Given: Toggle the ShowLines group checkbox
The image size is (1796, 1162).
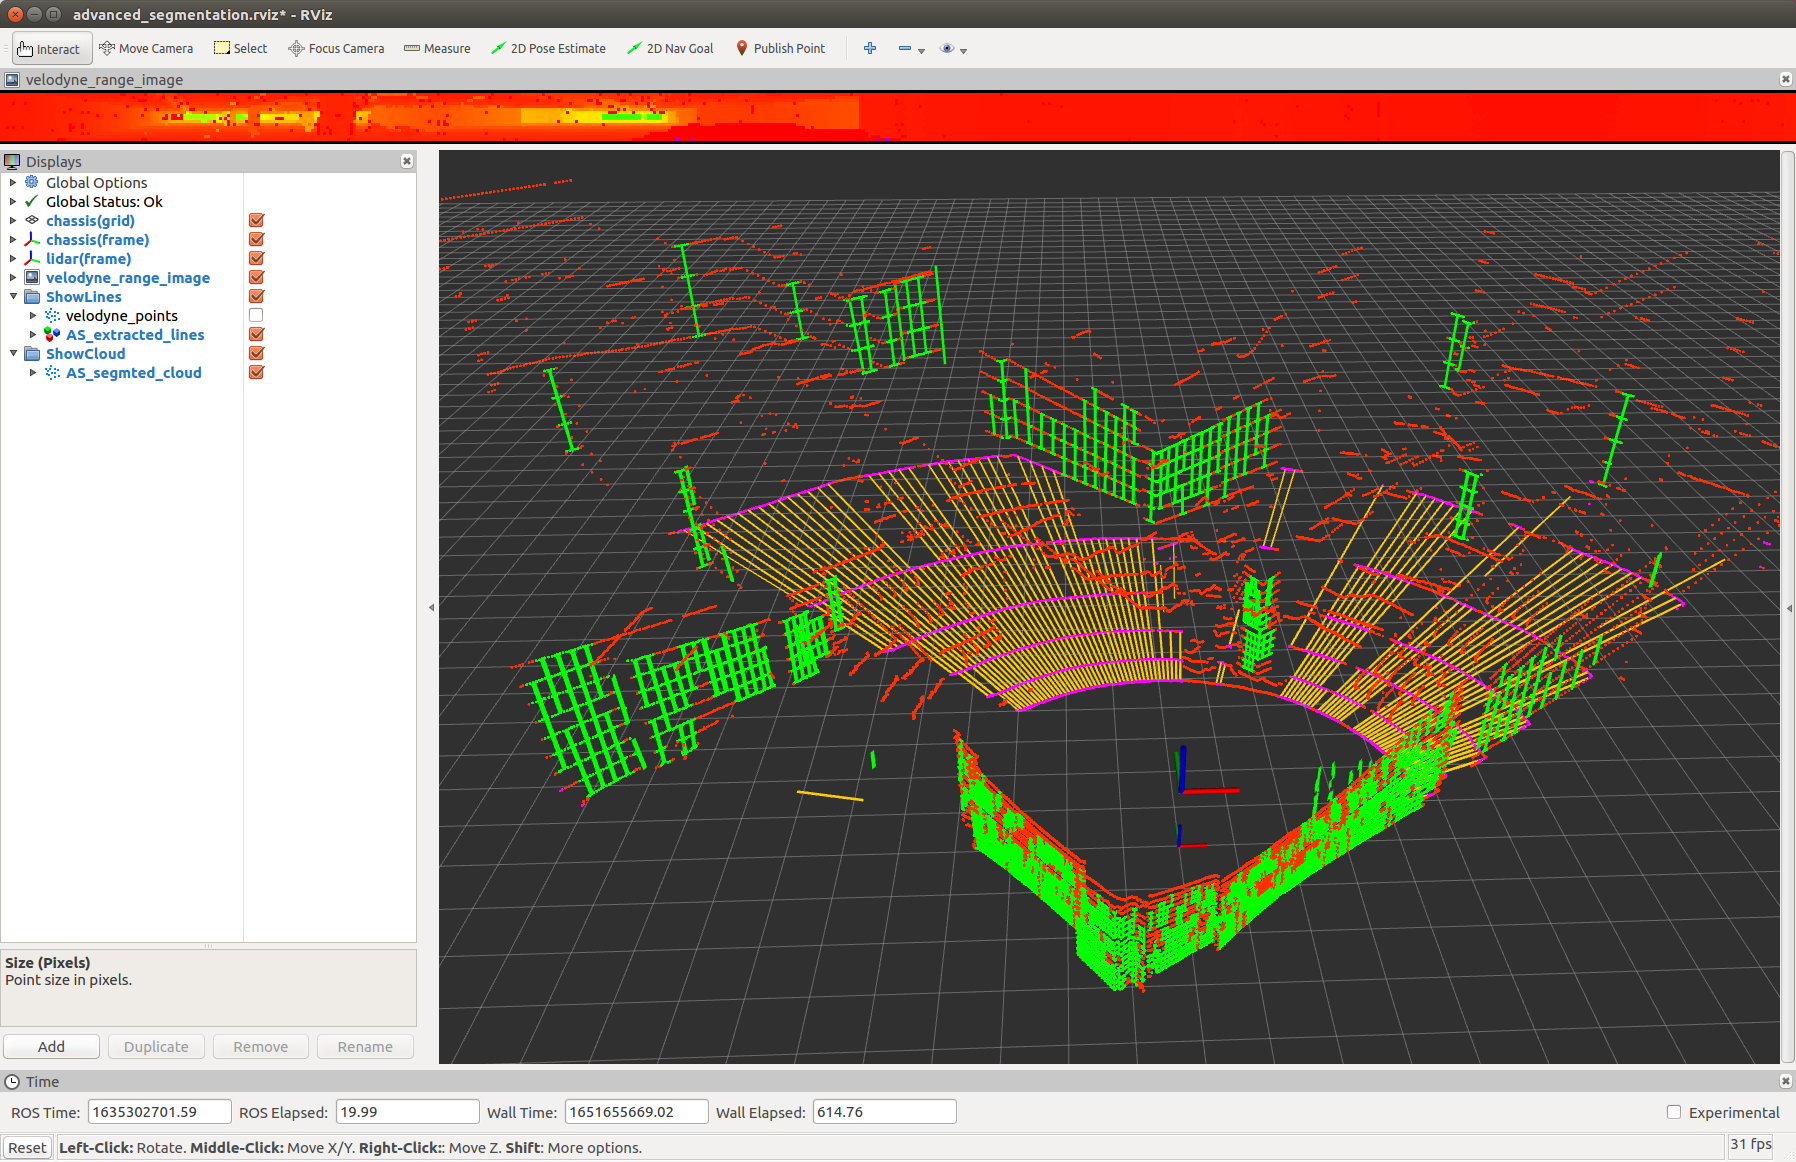Looking at the screenshot, I should 256,296.
